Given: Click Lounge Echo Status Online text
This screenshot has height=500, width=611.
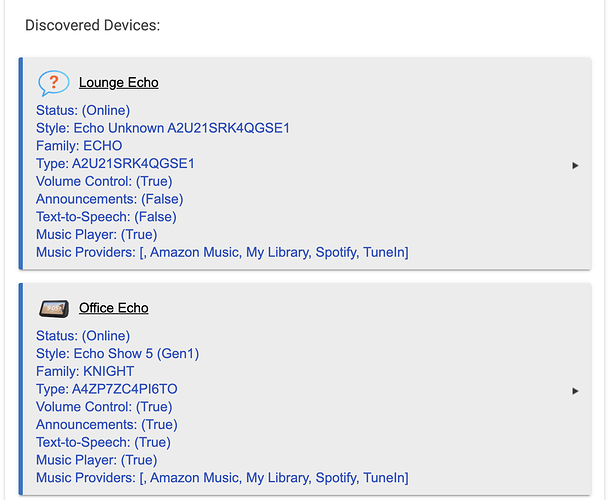Looking at the screenshot, I should coord(83,110).
